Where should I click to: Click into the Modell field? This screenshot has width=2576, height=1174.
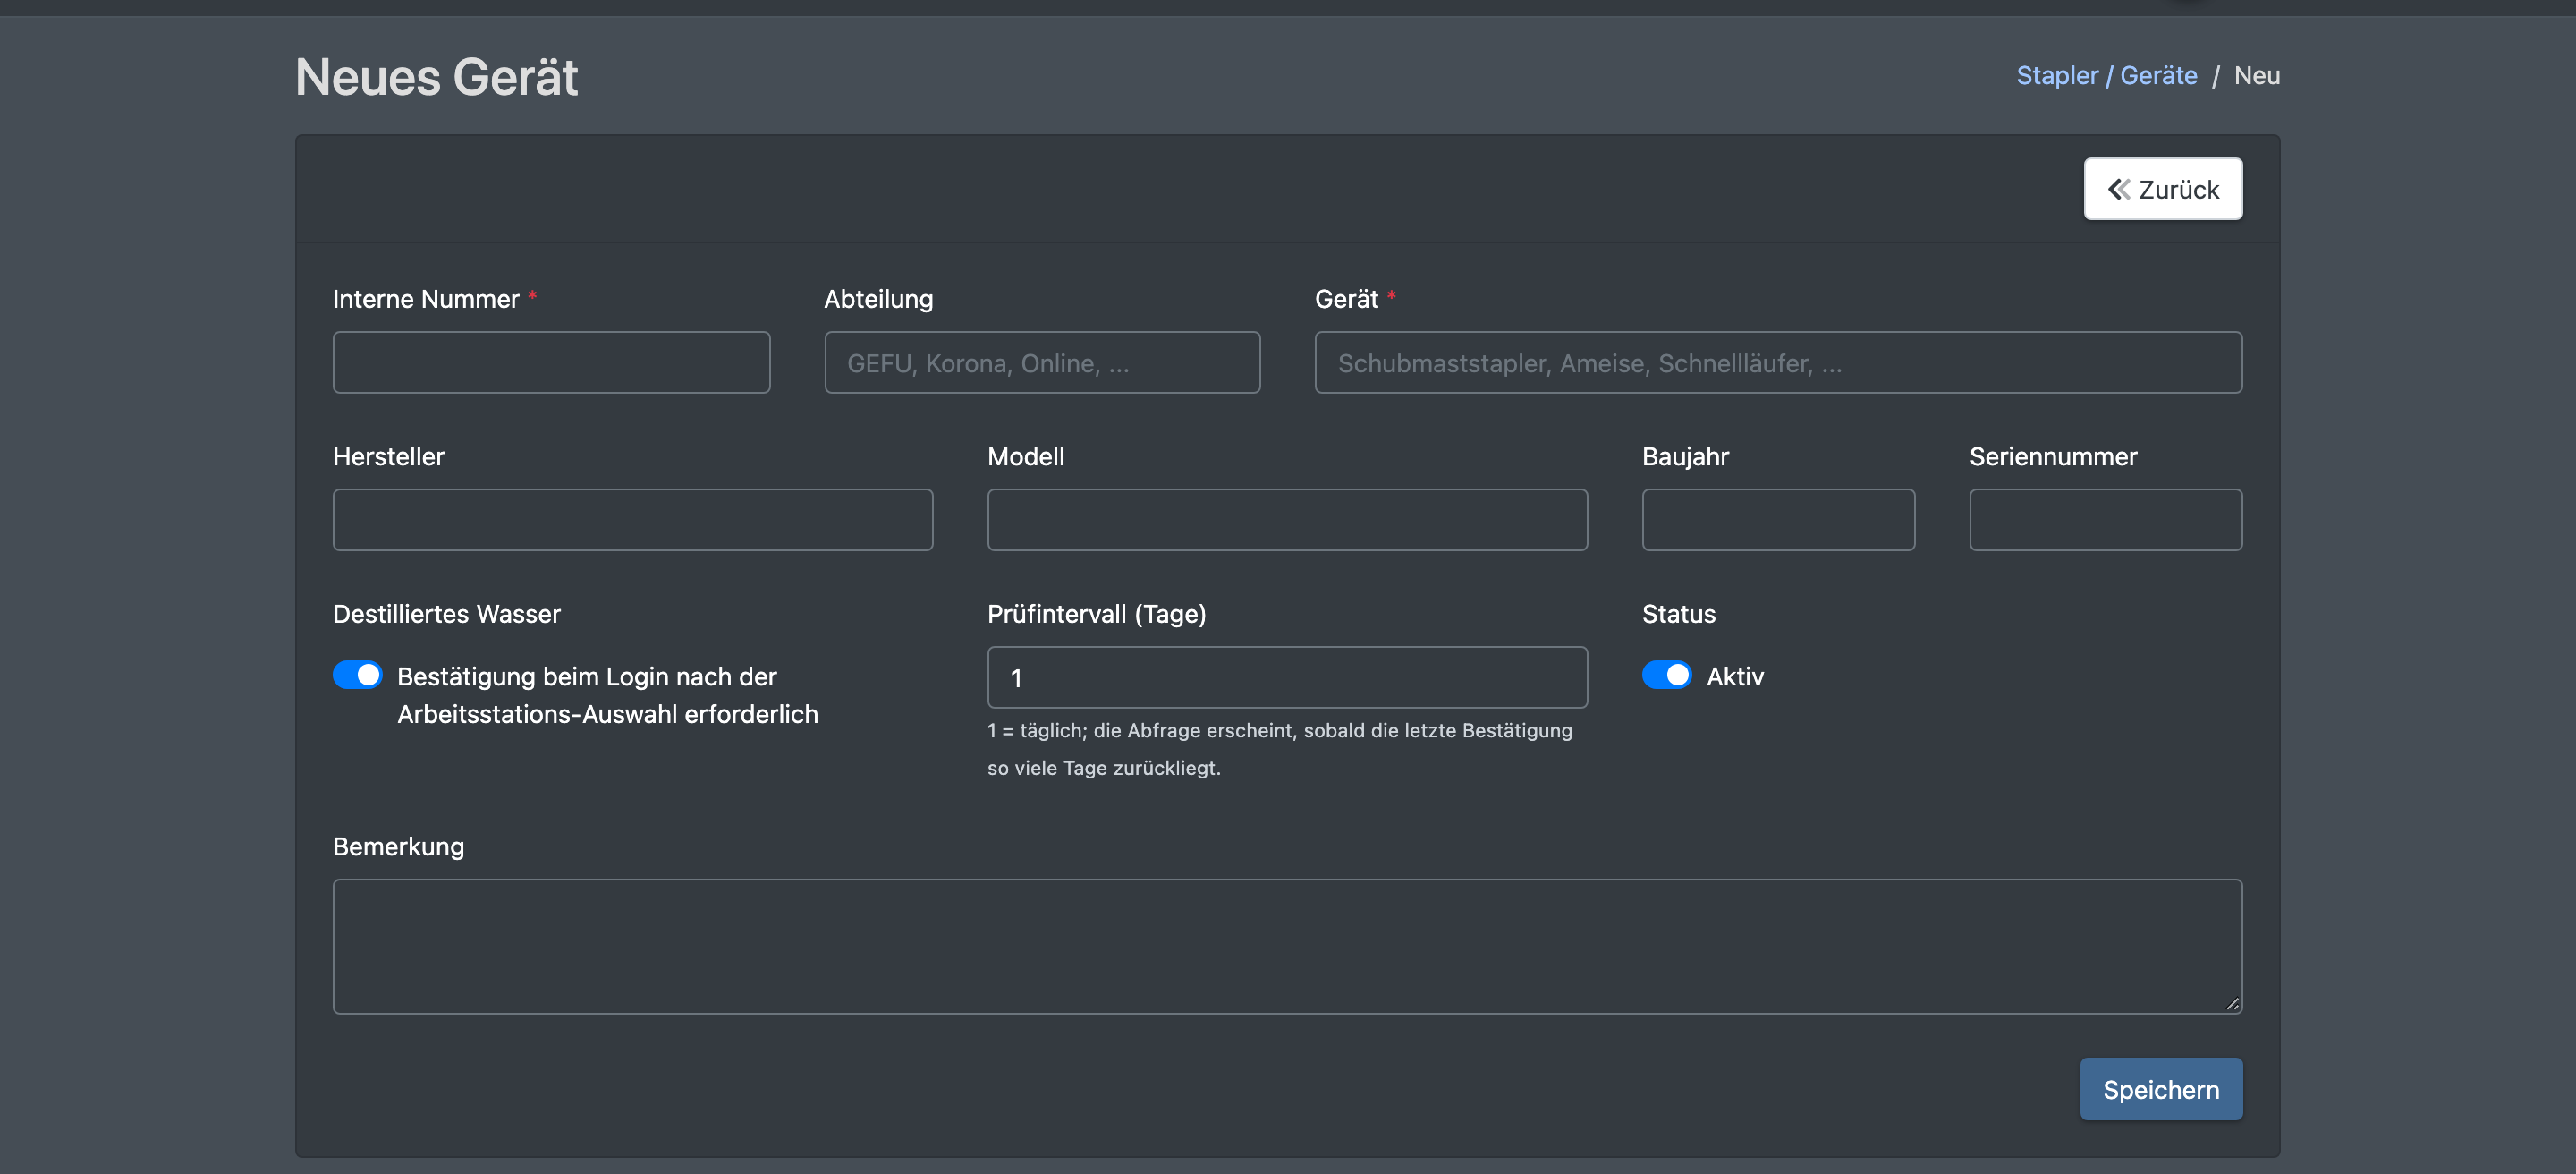click(1287, 519)
